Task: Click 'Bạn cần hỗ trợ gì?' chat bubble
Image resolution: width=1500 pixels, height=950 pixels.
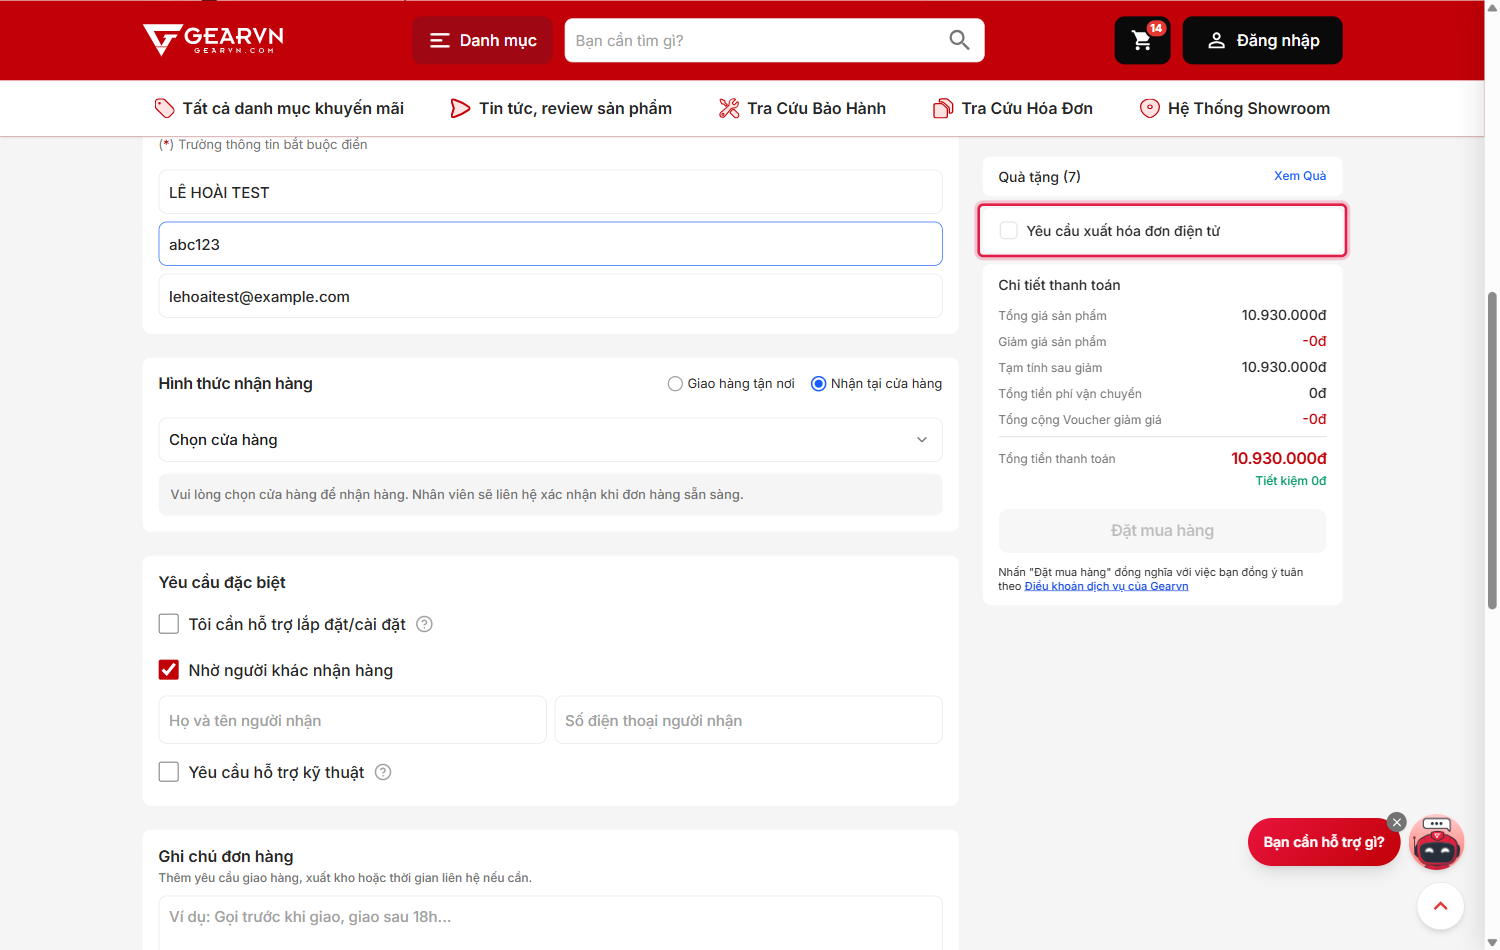Action: point(1323,842)
